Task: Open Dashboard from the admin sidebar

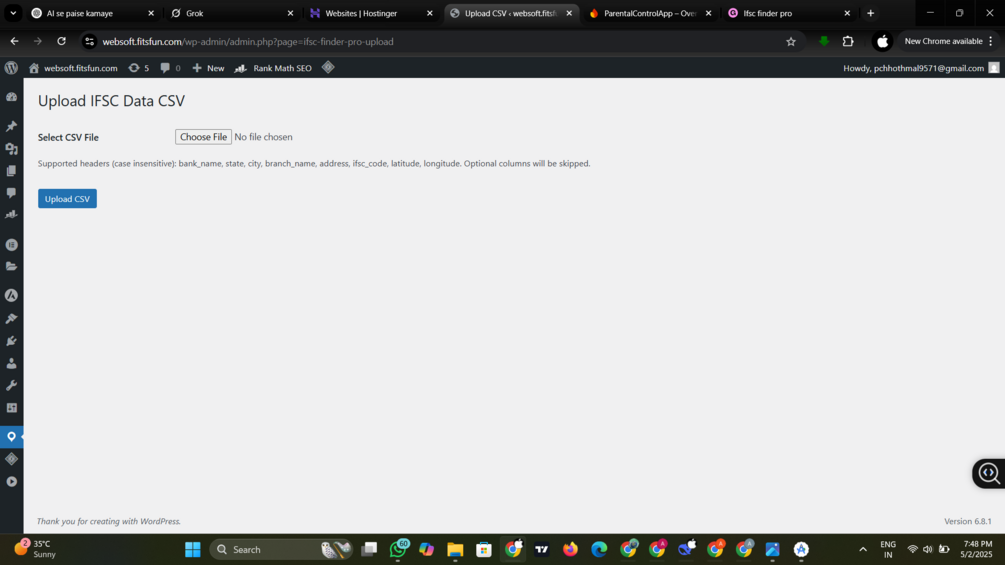Action: click(x=12, y=97)
